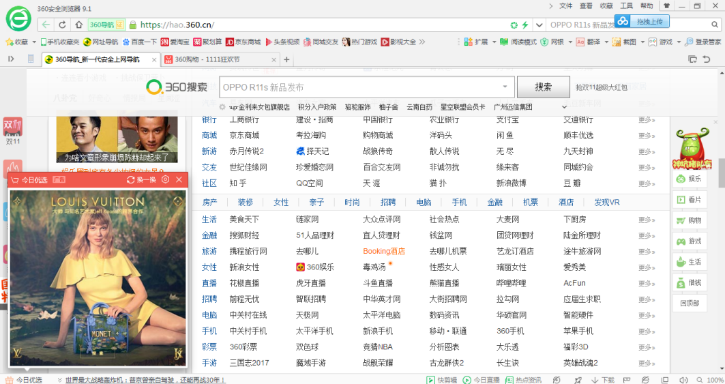Screen dimensions: 725x384
Task: Close the 360购物 tab
Action: (274, 59)
